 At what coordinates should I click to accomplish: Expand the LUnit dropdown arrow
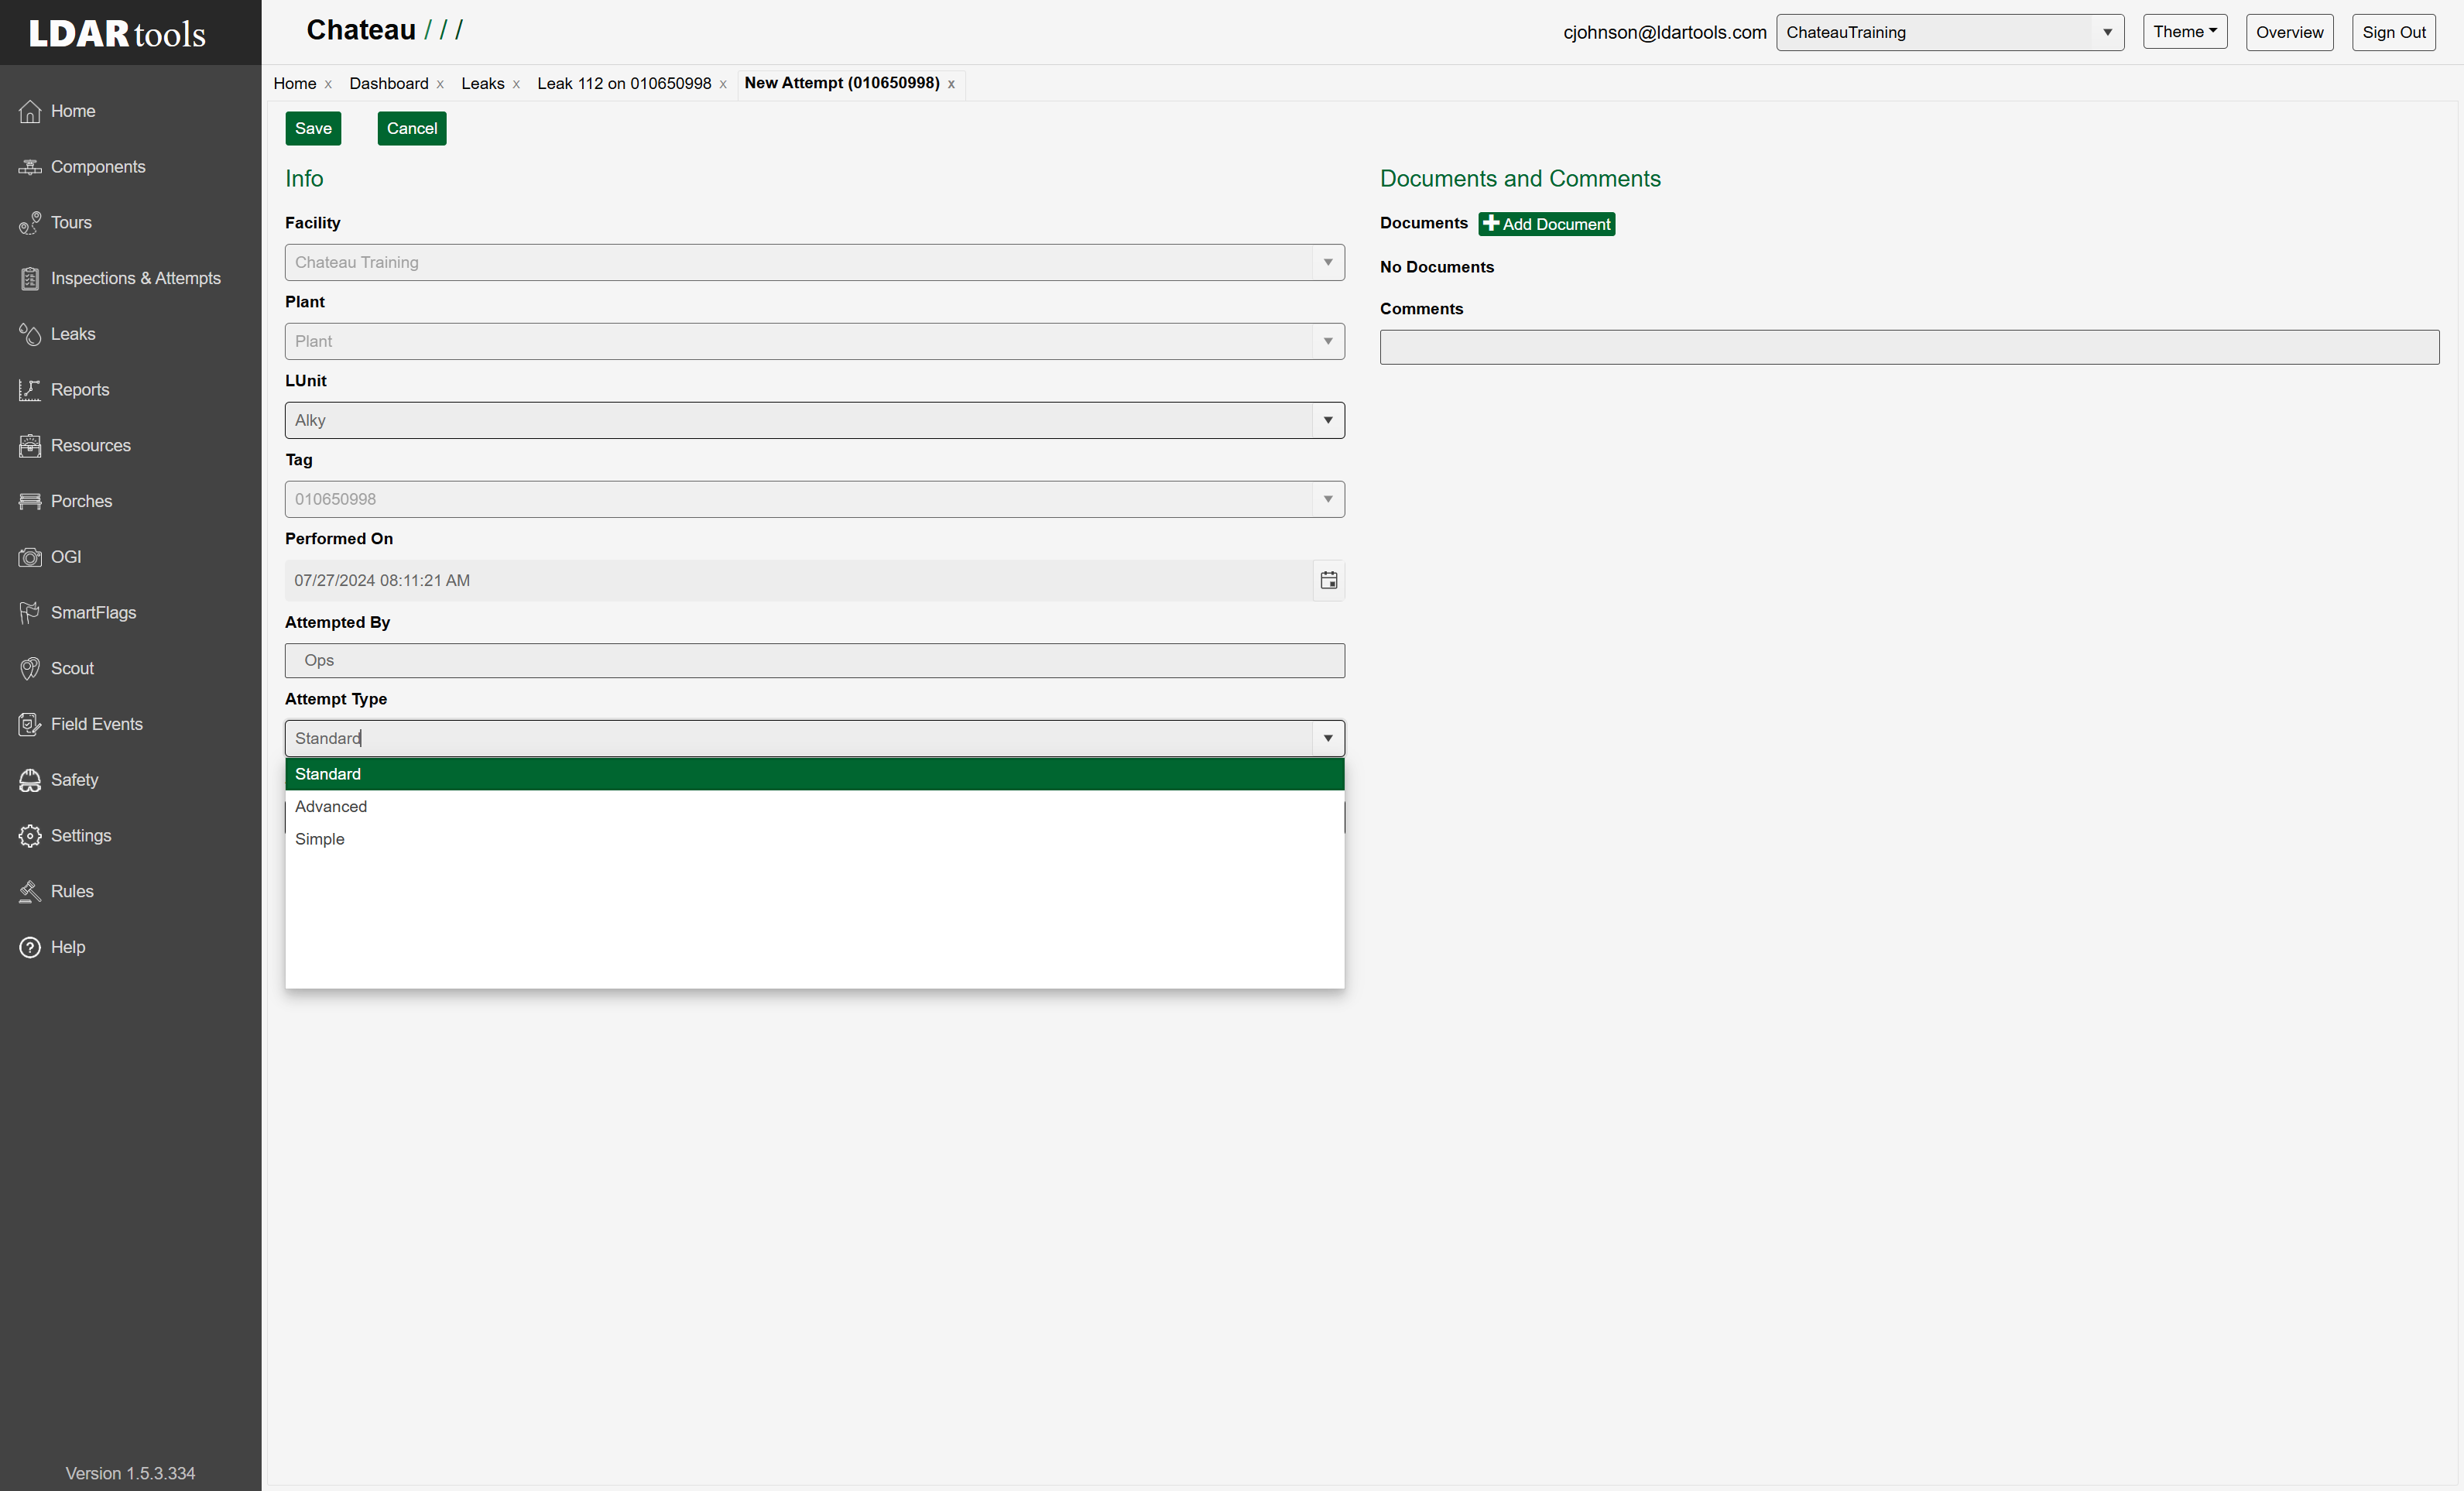pos(1328,420)
